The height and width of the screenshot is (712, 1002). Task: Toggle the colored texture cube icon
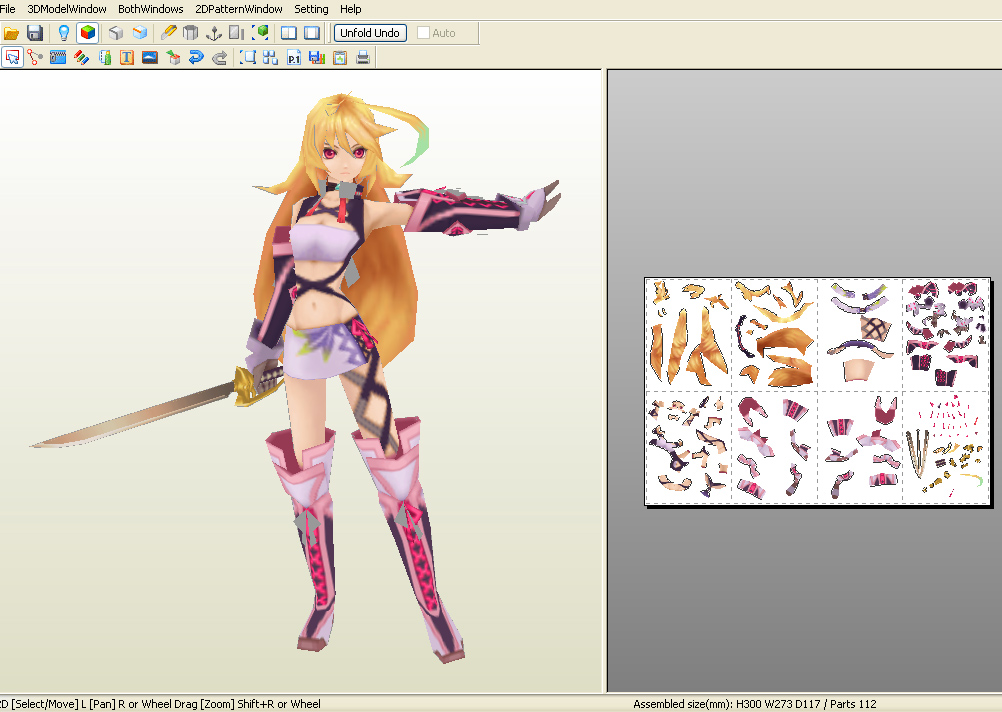tap(88, 33)
